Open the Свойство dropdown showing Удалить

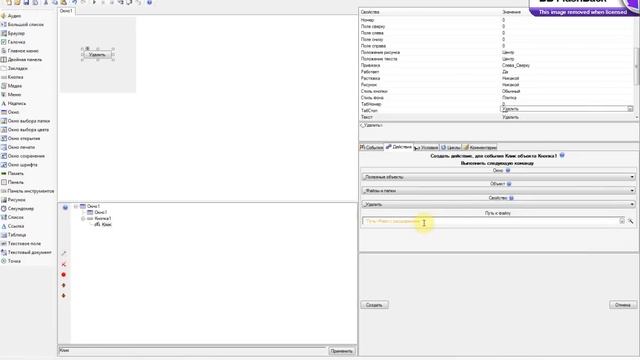point(498,204)
